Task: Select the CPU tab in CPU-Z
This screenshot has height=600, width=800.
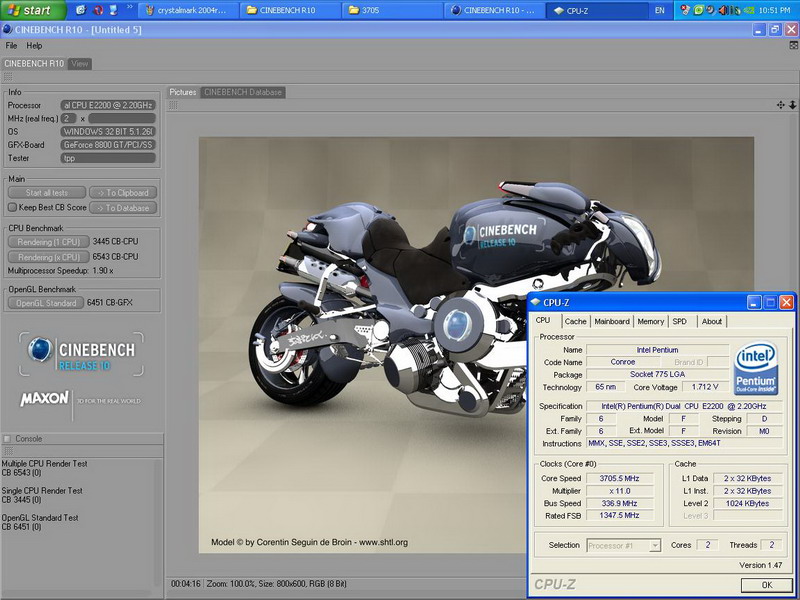Action: pos(543,320)
